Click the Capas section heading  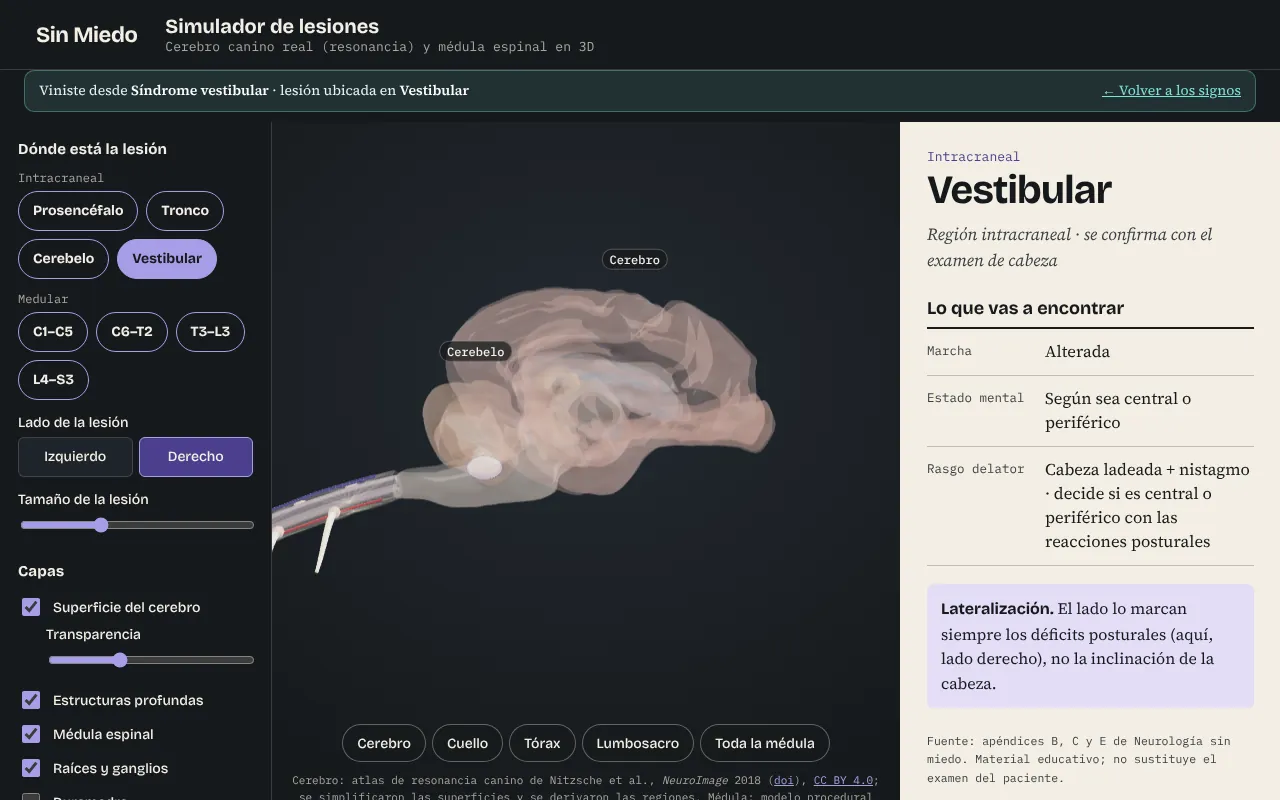(41, 571)
